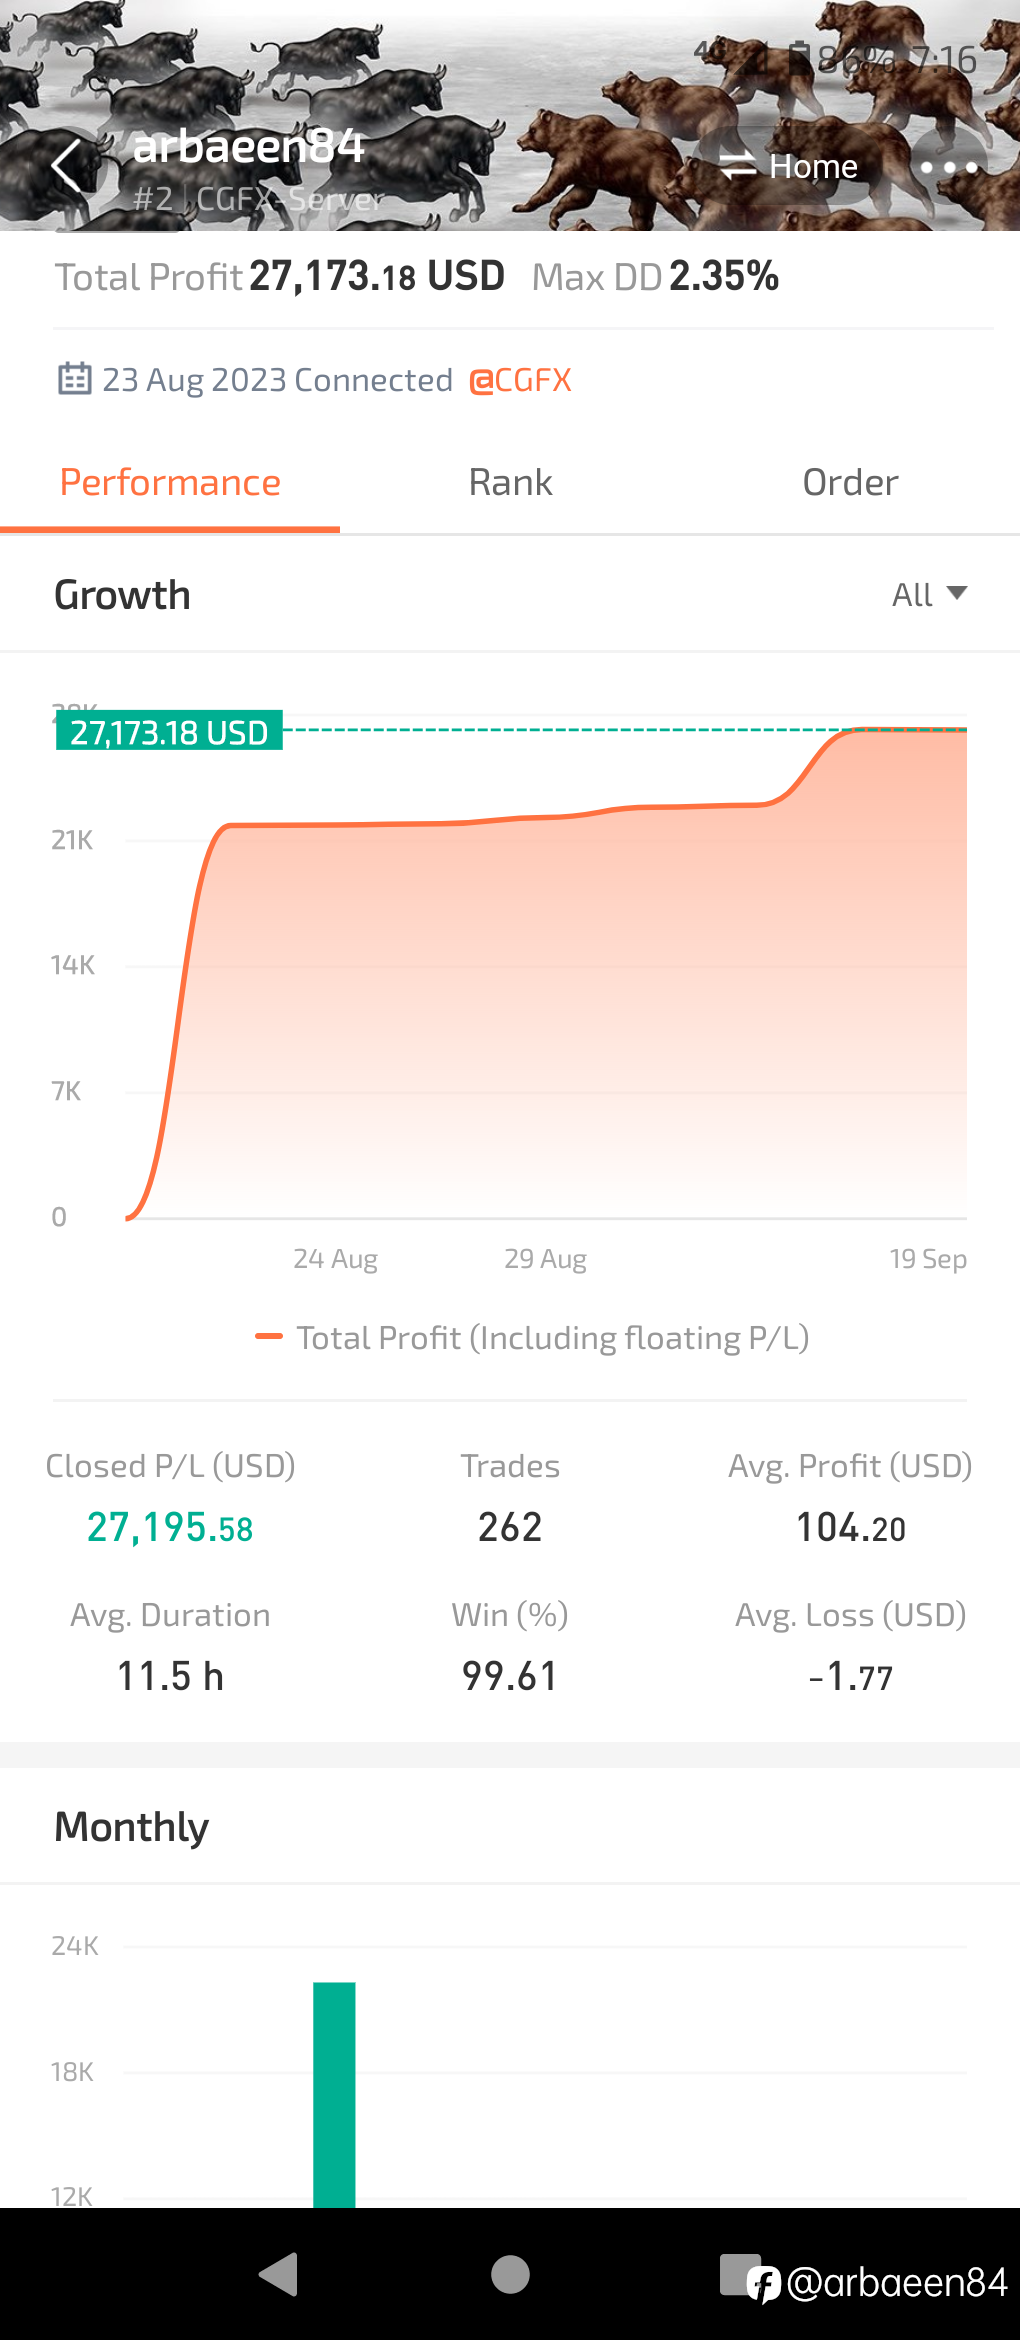Tap the Home switch icon
Screen dimensions: 1020x2340
738,166
